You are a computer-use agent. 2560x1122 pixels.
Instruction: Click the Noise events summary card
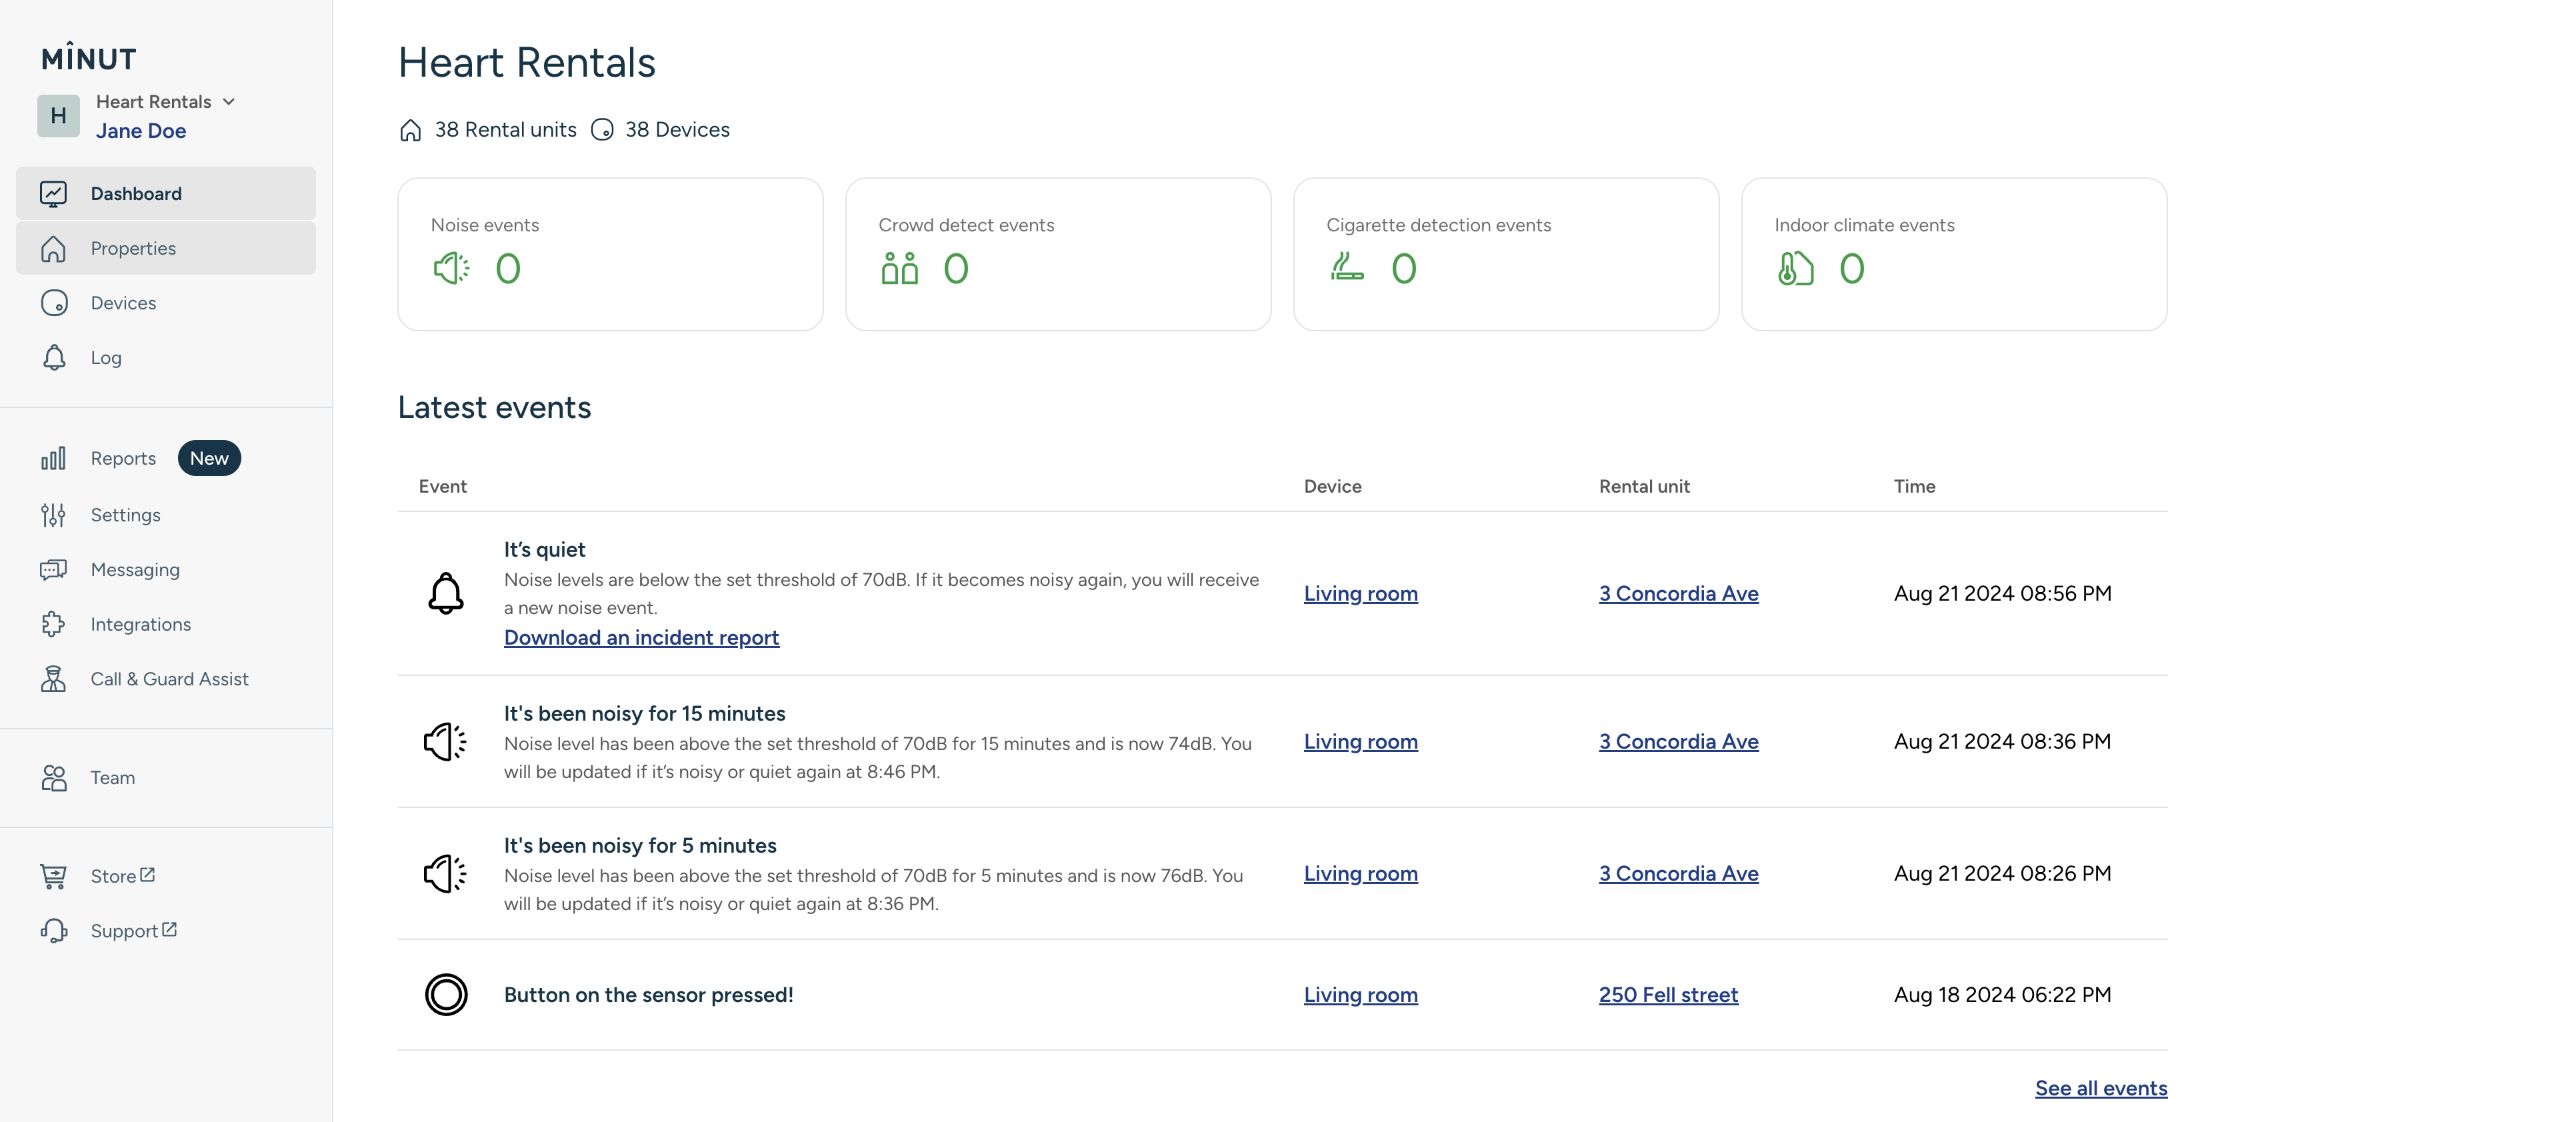click(x=610, y=254)
